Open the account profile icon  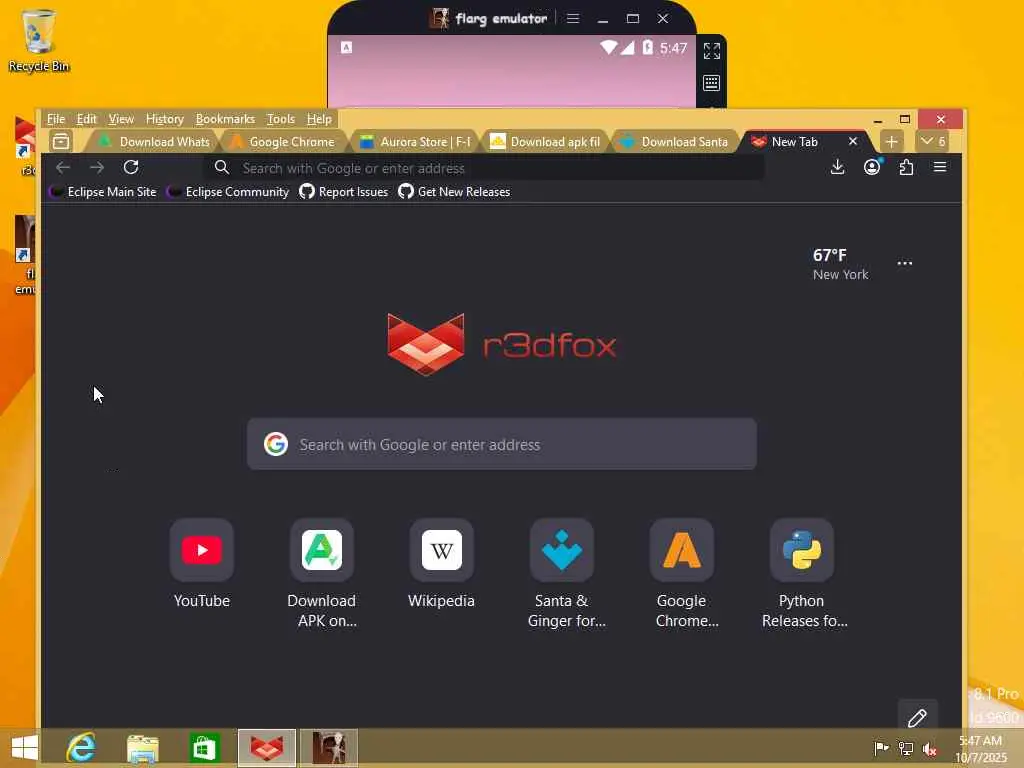pyautogui.click(x=872, y=168)
